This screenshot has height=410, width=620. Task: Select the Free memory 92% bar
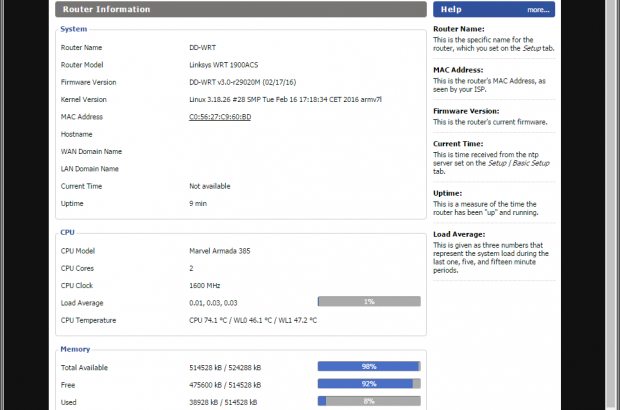pos(369,383)
